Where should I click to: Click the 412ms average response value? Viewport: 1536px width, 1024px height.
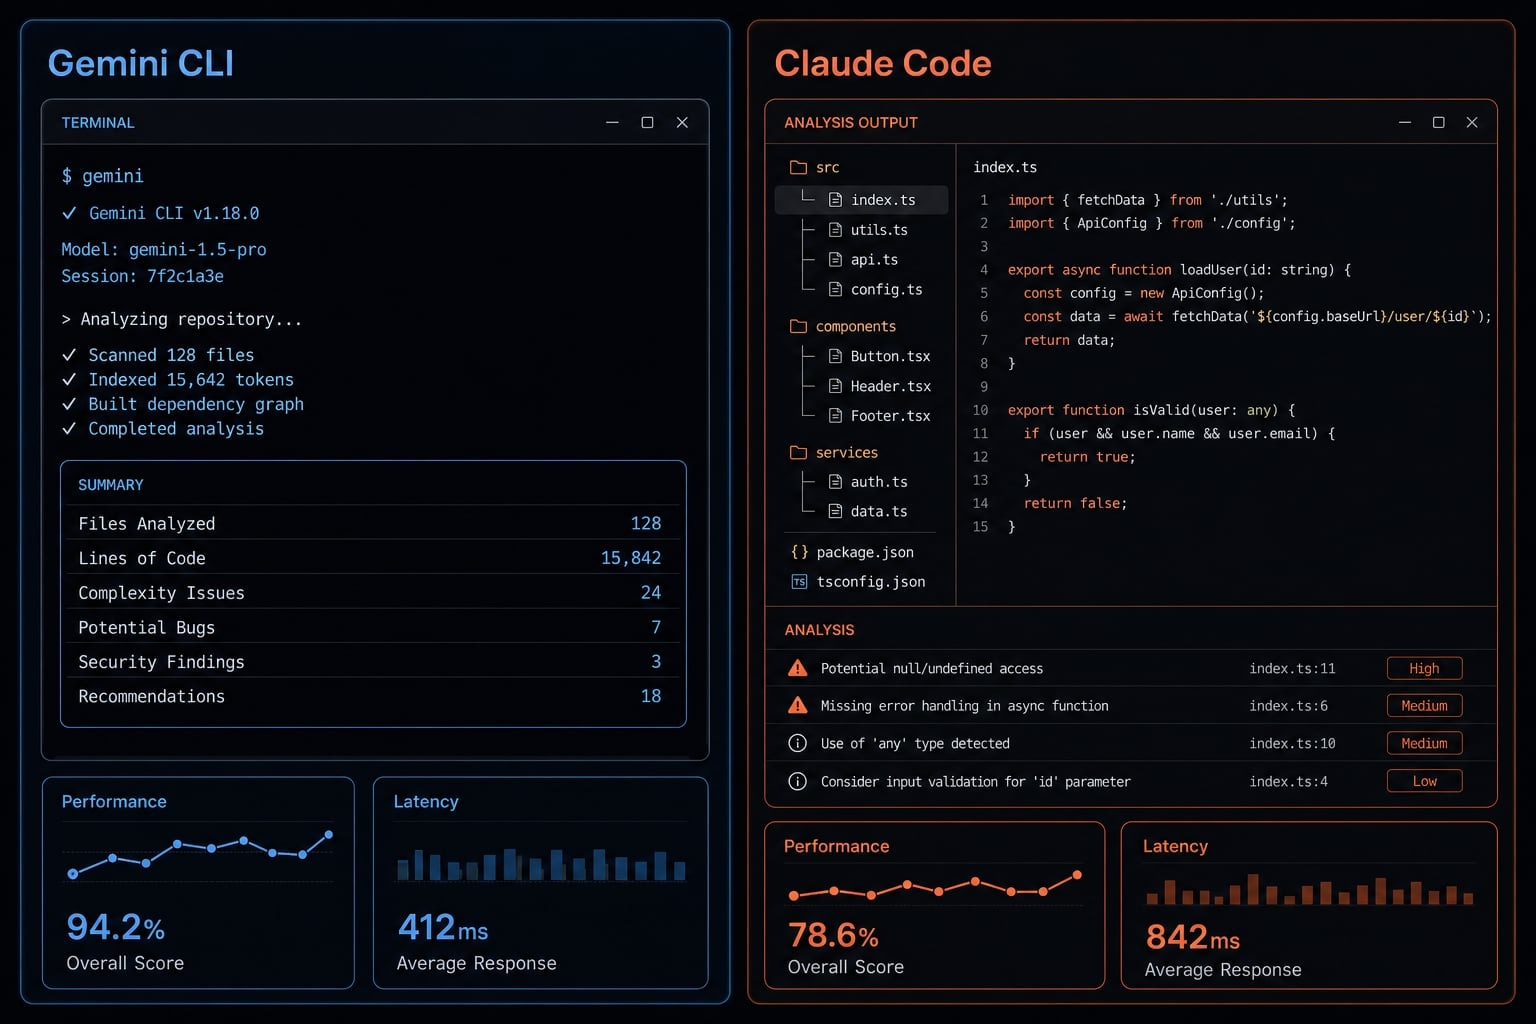pos(443,927)
